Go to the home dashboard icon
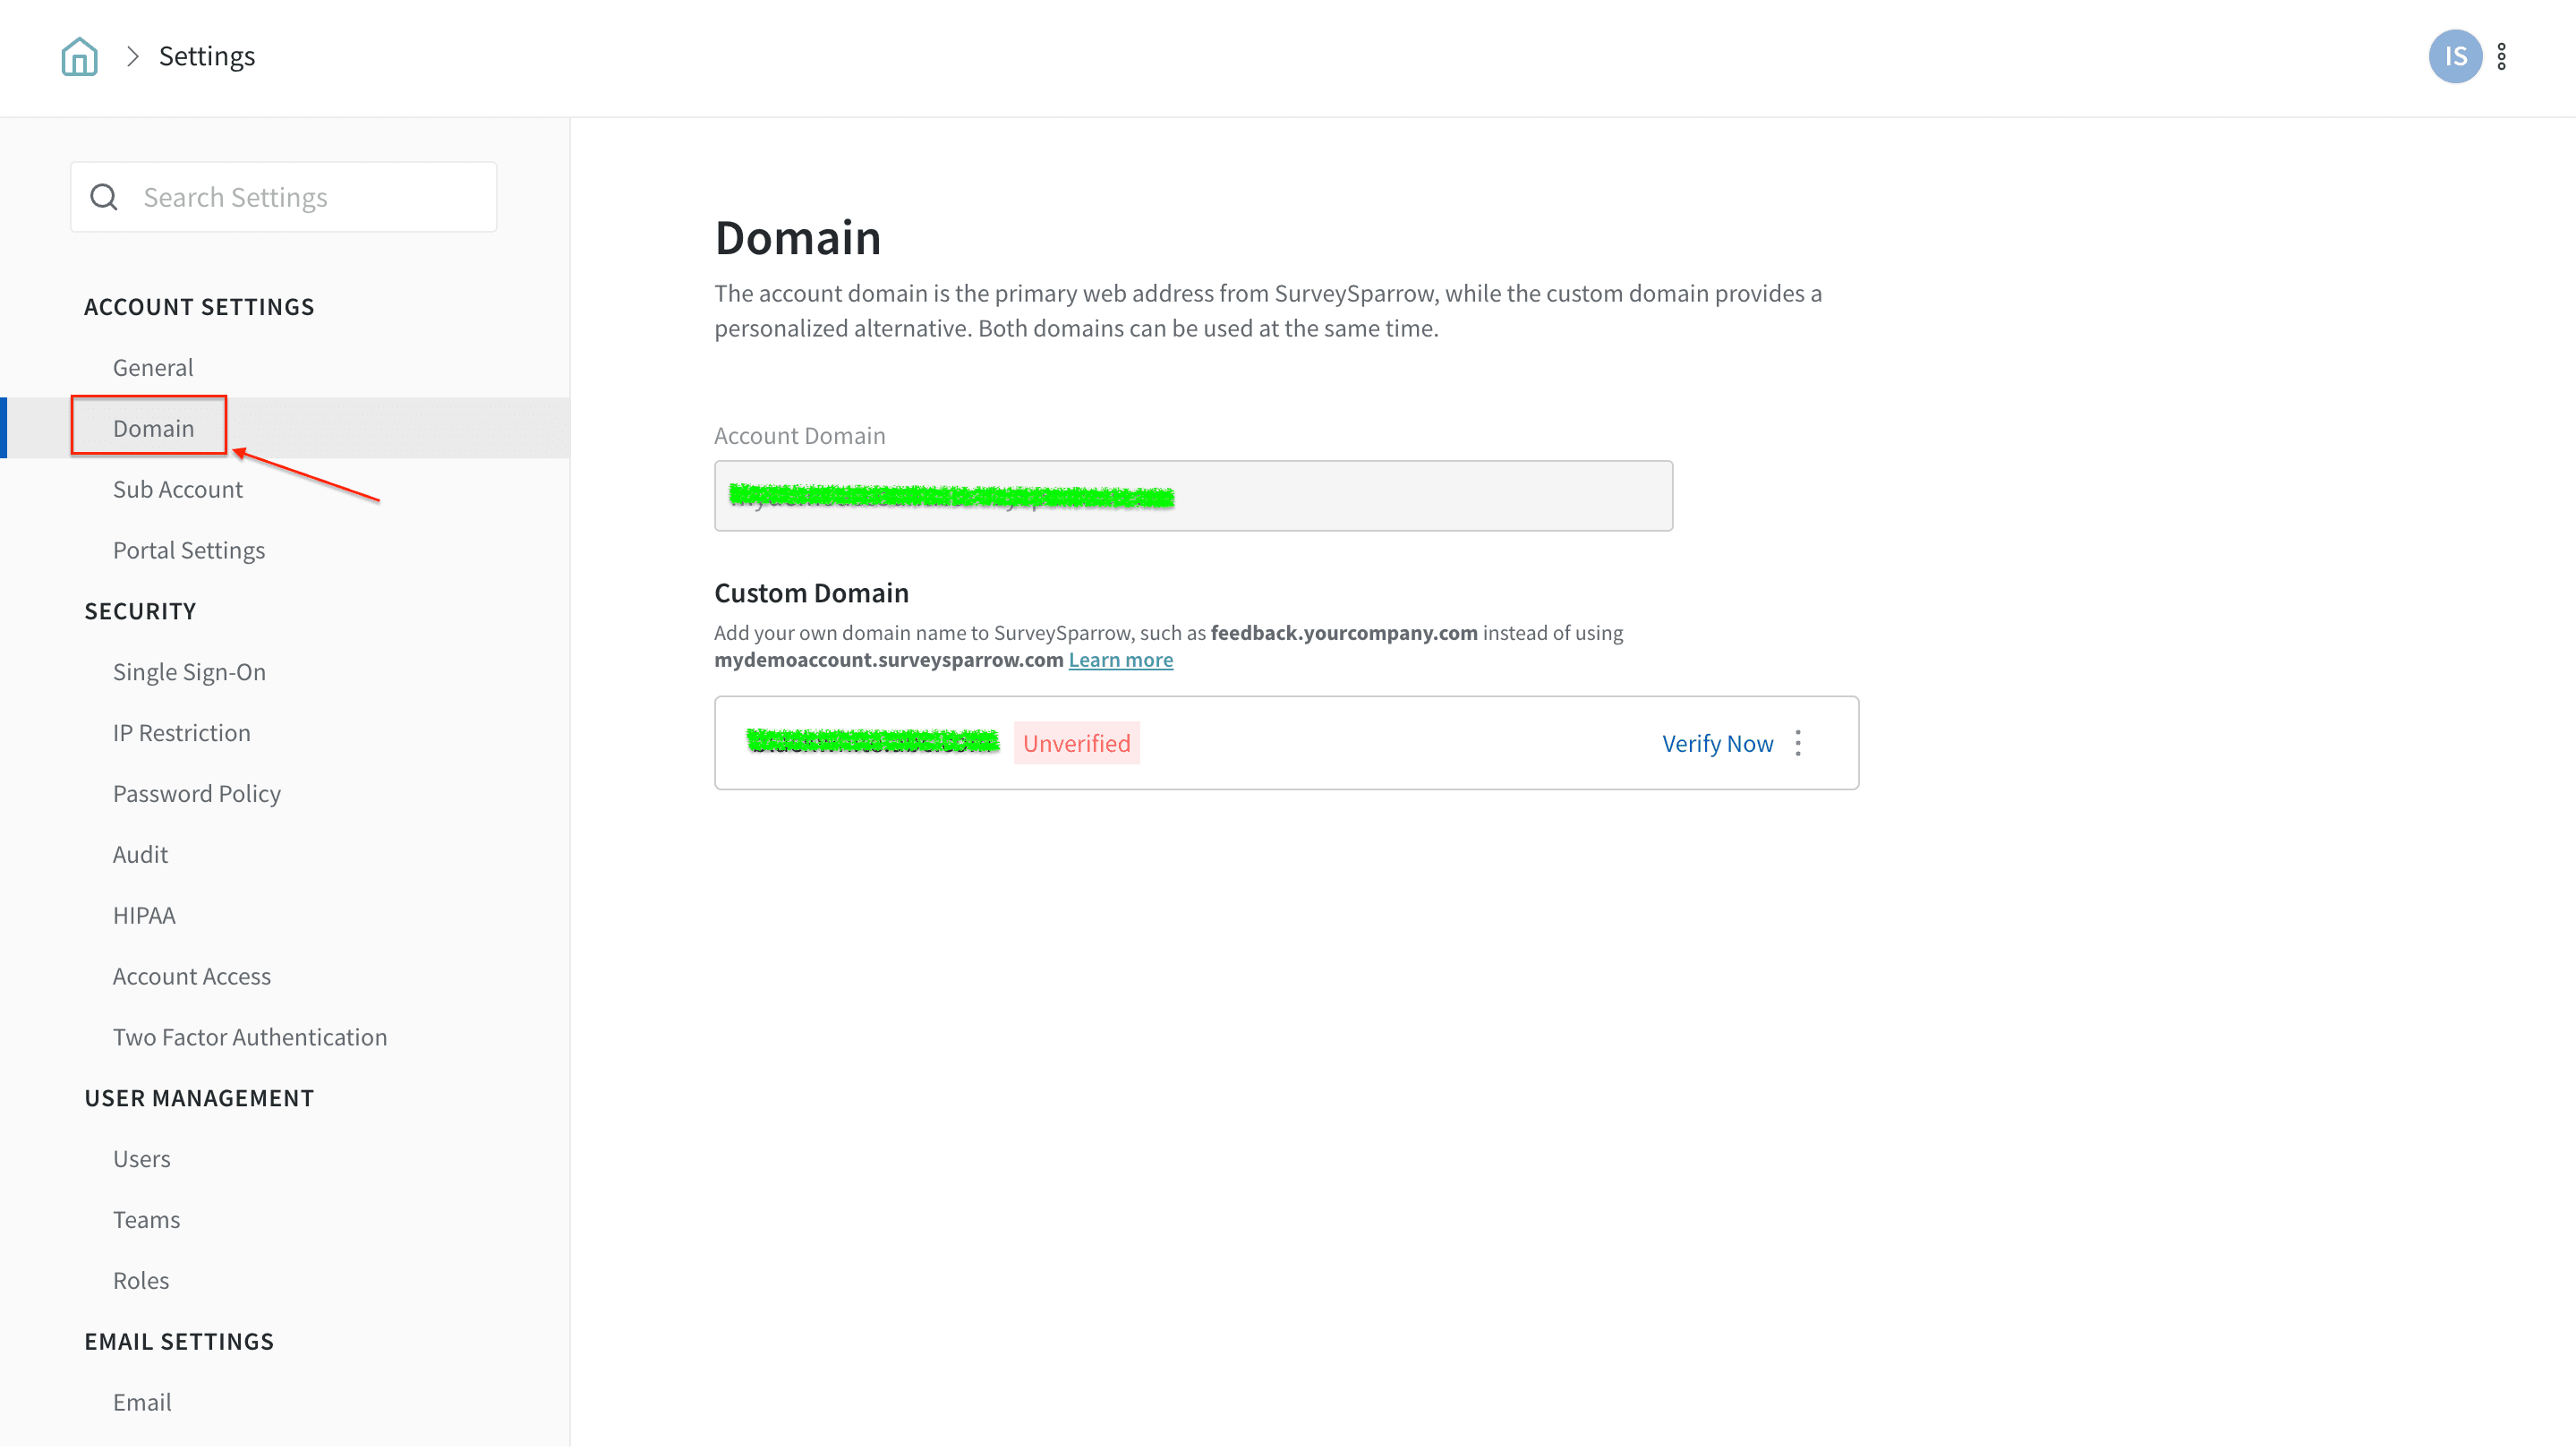This screenshot has width=2576, height=1450. point(79,57)
